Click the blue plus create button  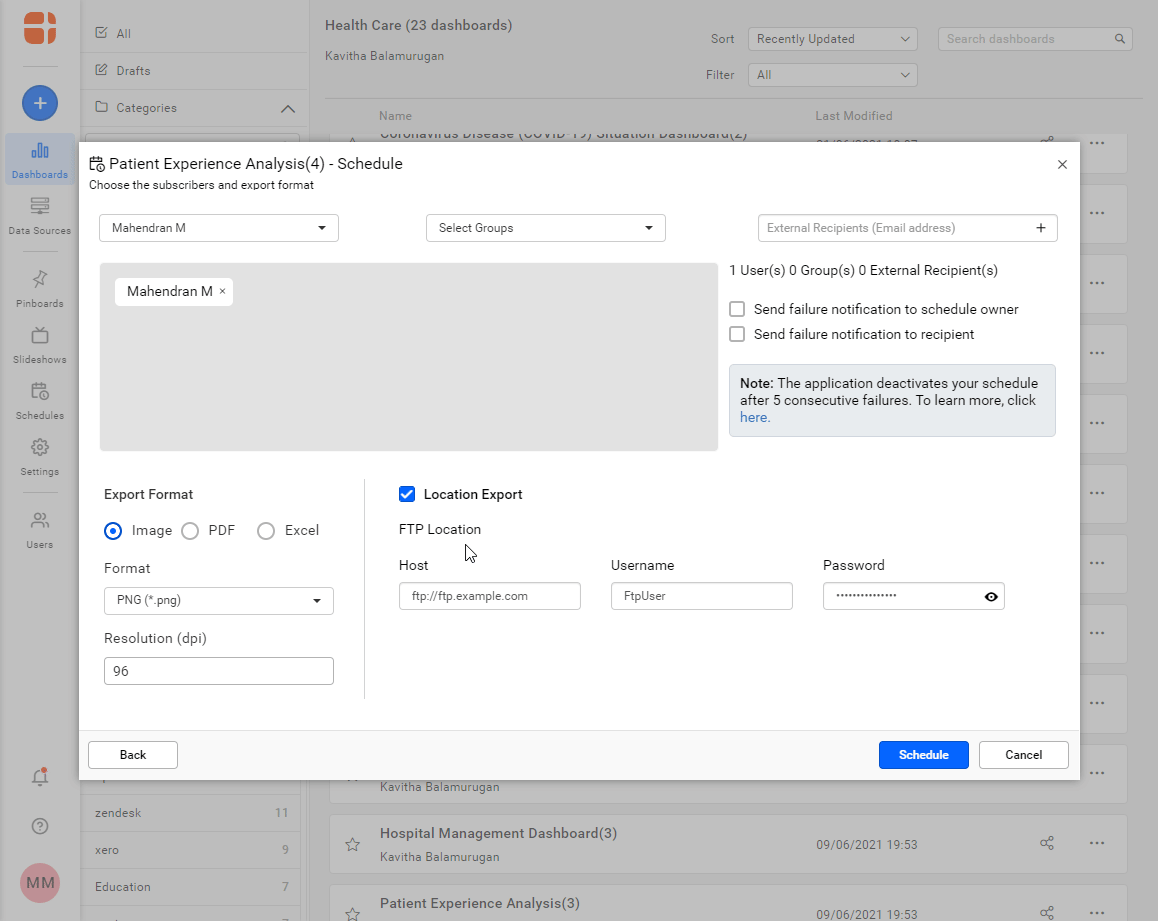click(39, 103)
